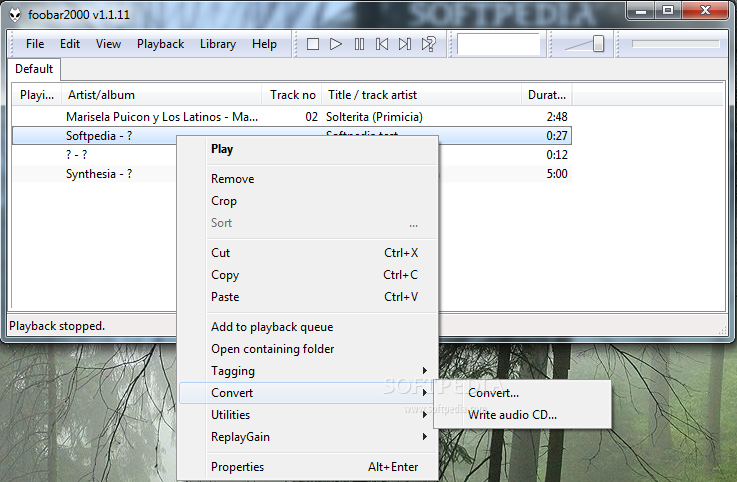Sort by Title / track artist header
This screenshot has height=482, width=737.
(x=422, y=95)
